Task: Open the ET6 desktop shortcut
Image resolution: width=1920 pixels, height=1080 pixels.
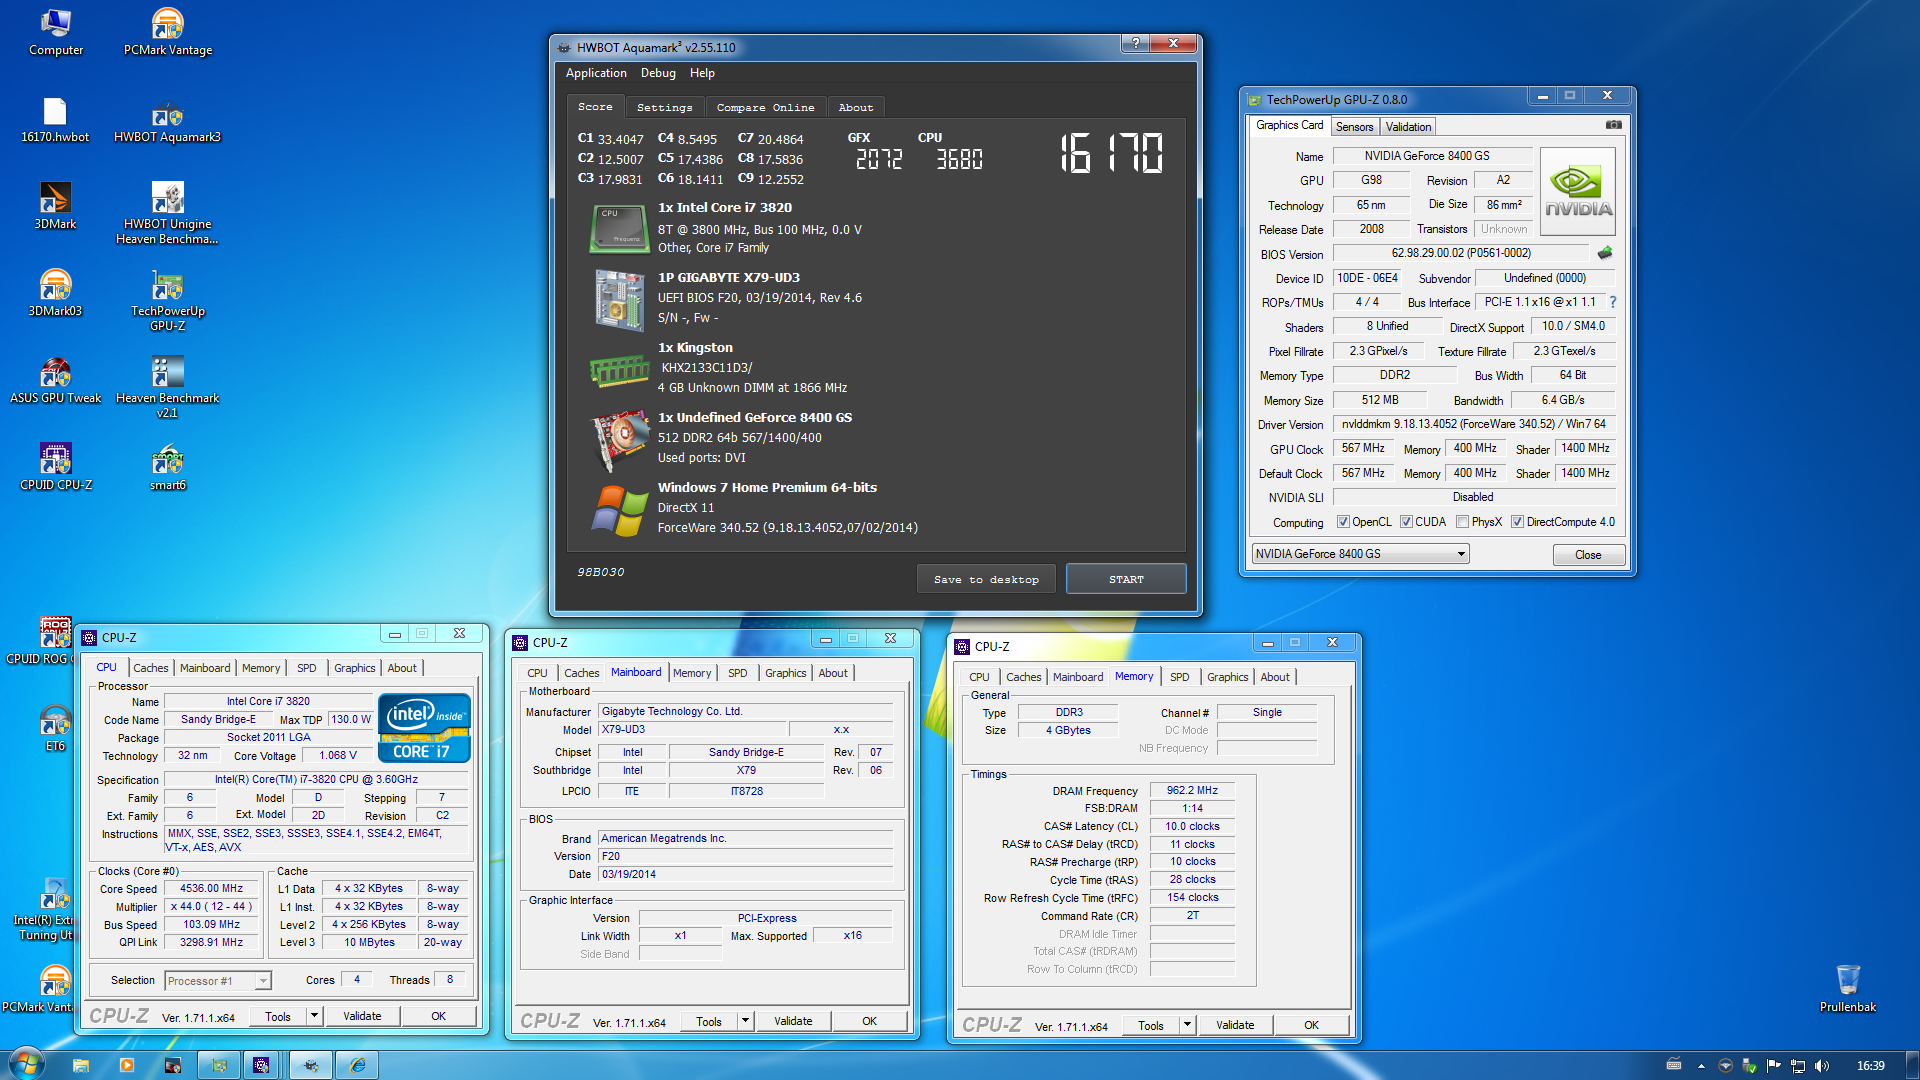Action: 55,728
